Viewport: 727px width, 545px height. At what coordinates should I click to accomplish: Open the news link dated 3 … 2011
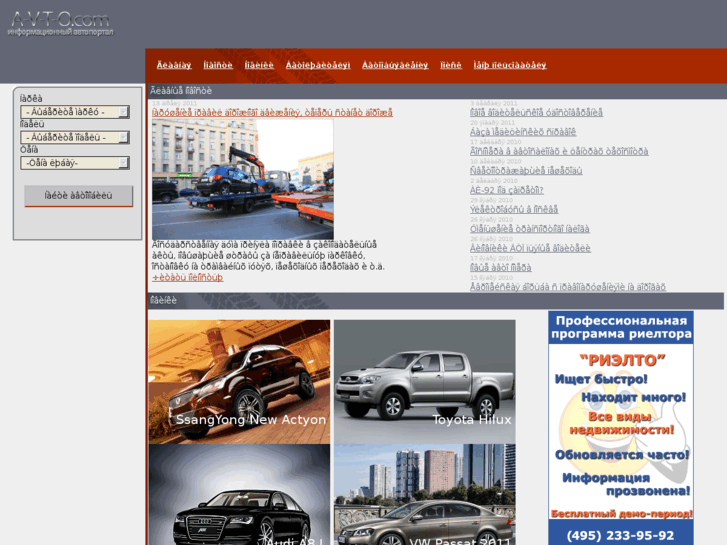[536, 113]
